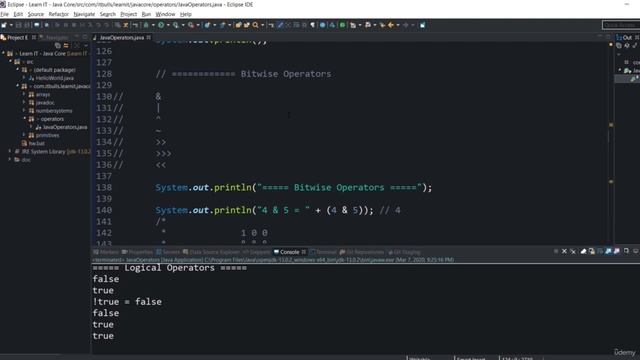Expand the doc folder node
This screenshot has width=640, height=360.
10,160
